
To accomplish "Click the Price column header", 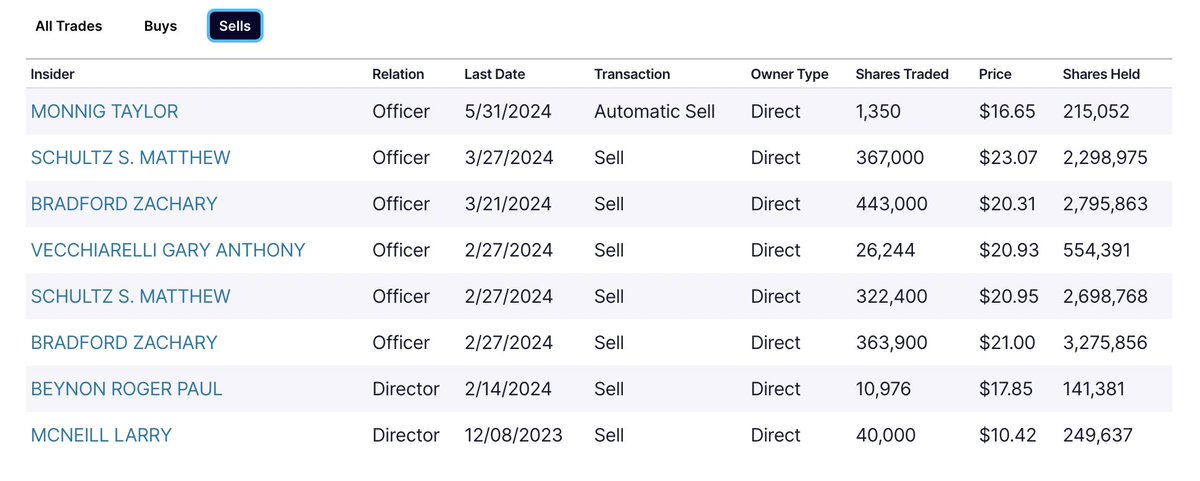I will click(995, 74).
